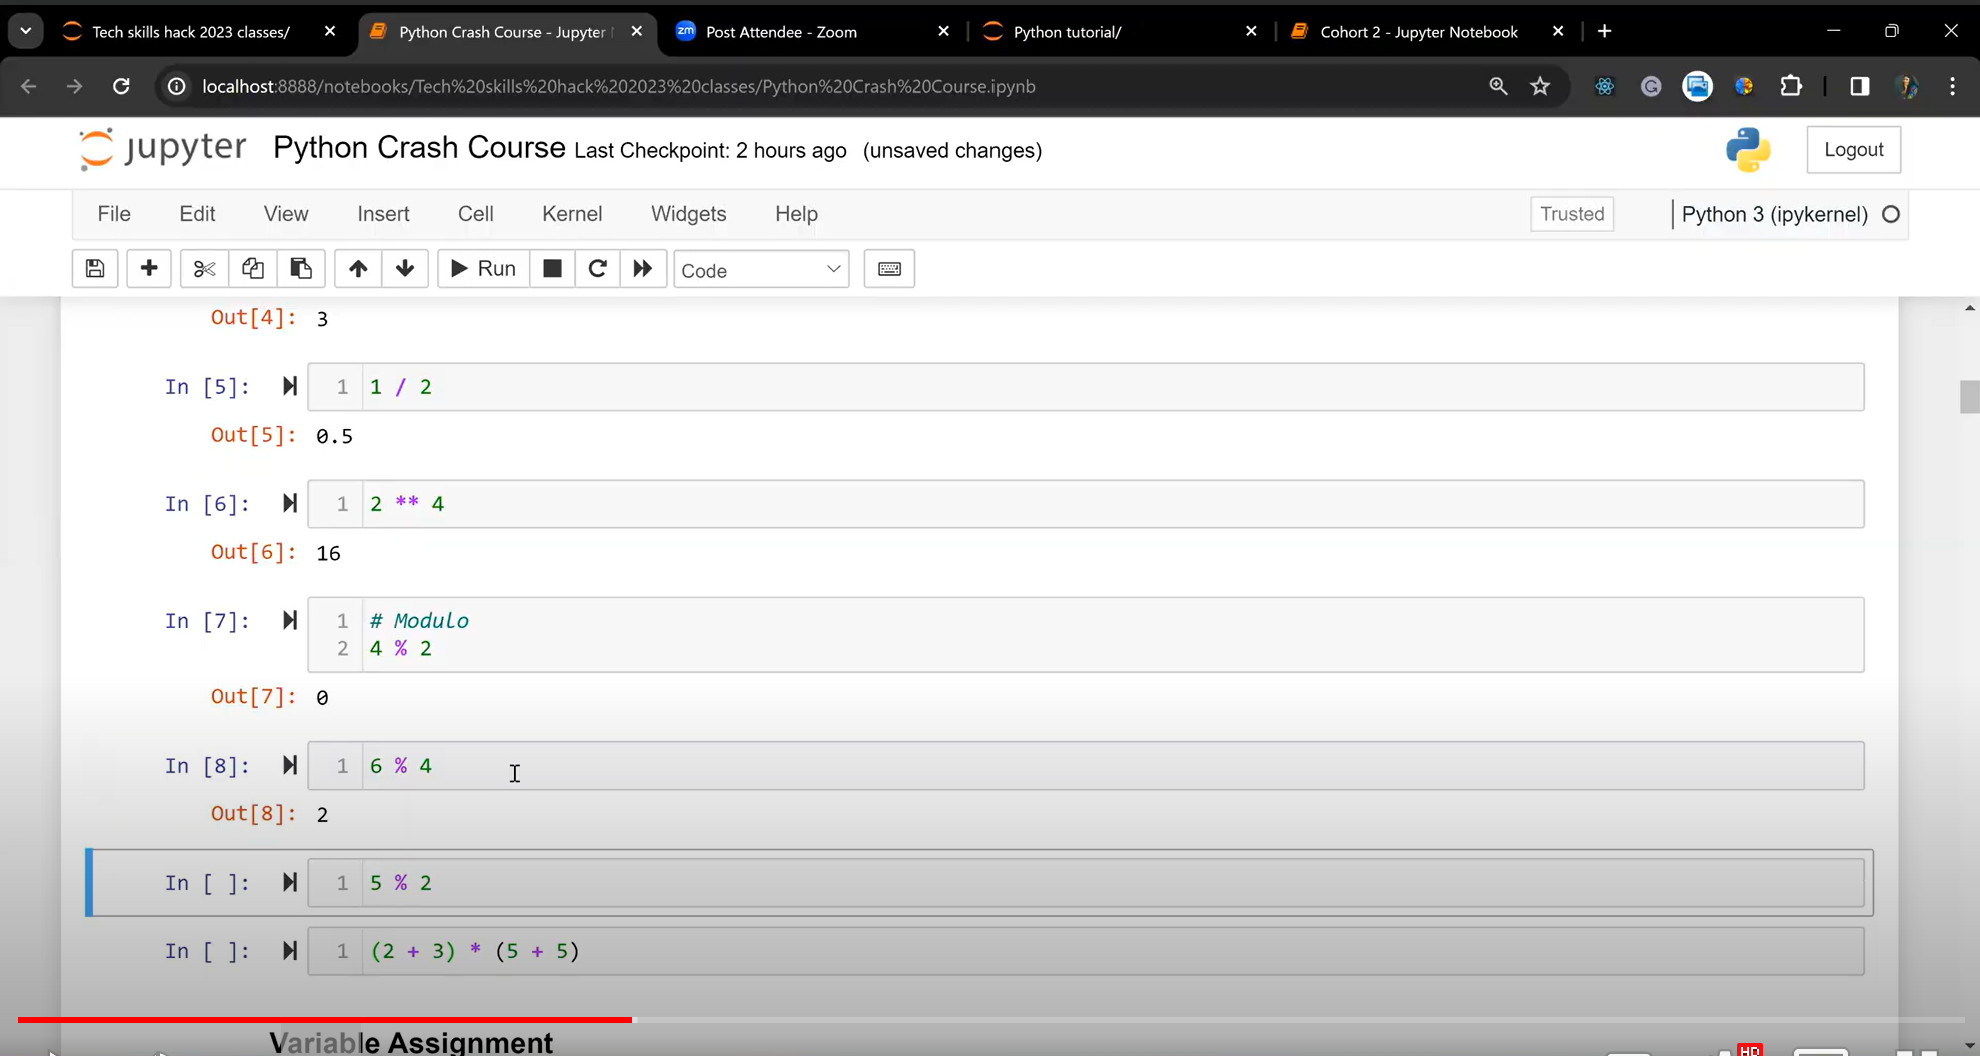The width and height of the screenshot is (1980, 1056).
Task: Open Chrome's three-dot menu
Action: click(1951, 86)
